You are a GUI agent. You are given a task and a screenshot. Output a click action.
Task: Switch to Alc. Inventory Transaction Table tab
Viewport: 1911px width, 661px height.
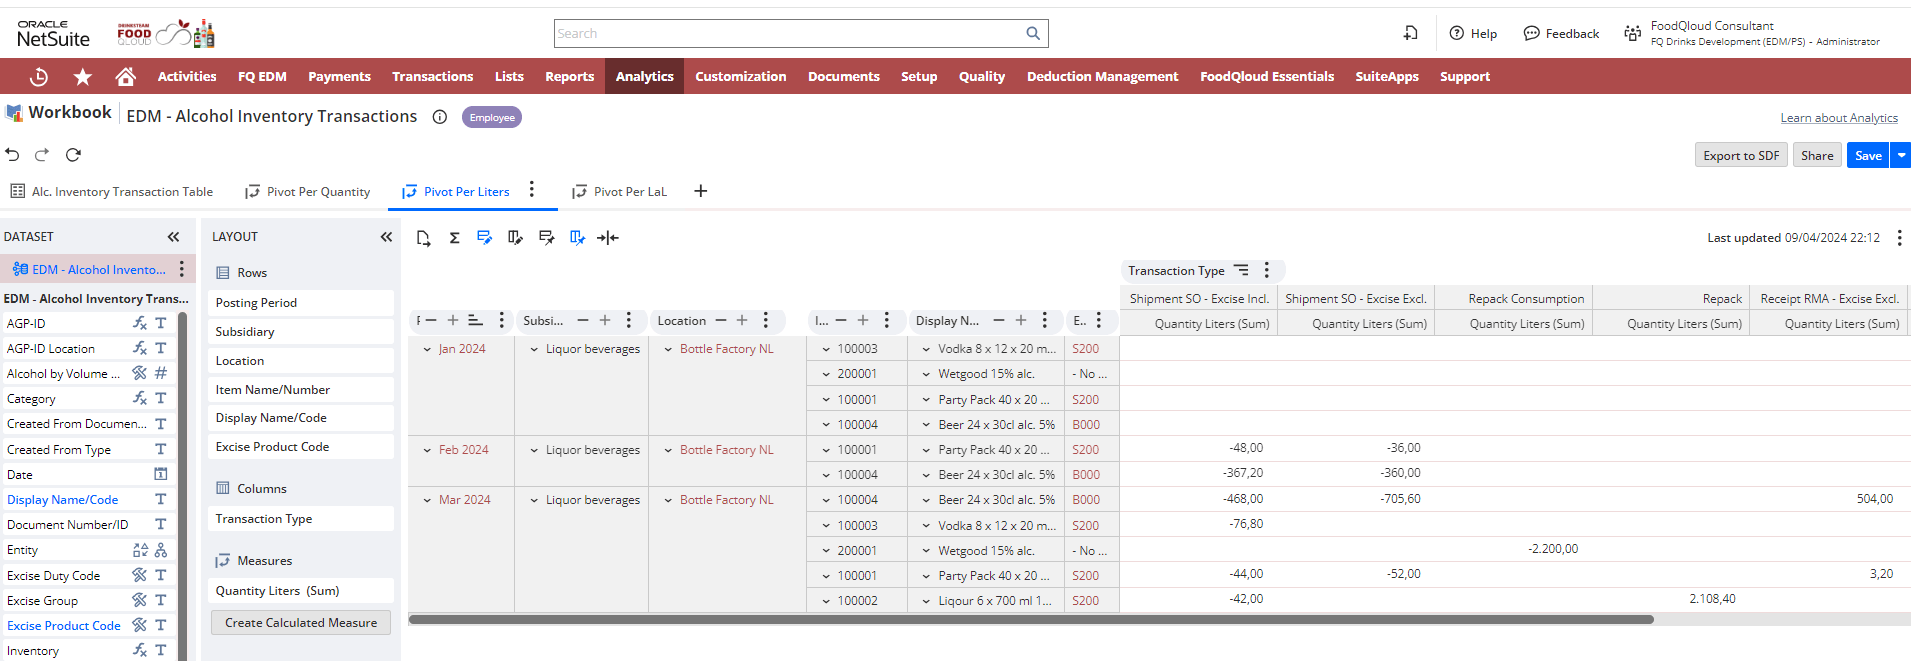[112, 192]
